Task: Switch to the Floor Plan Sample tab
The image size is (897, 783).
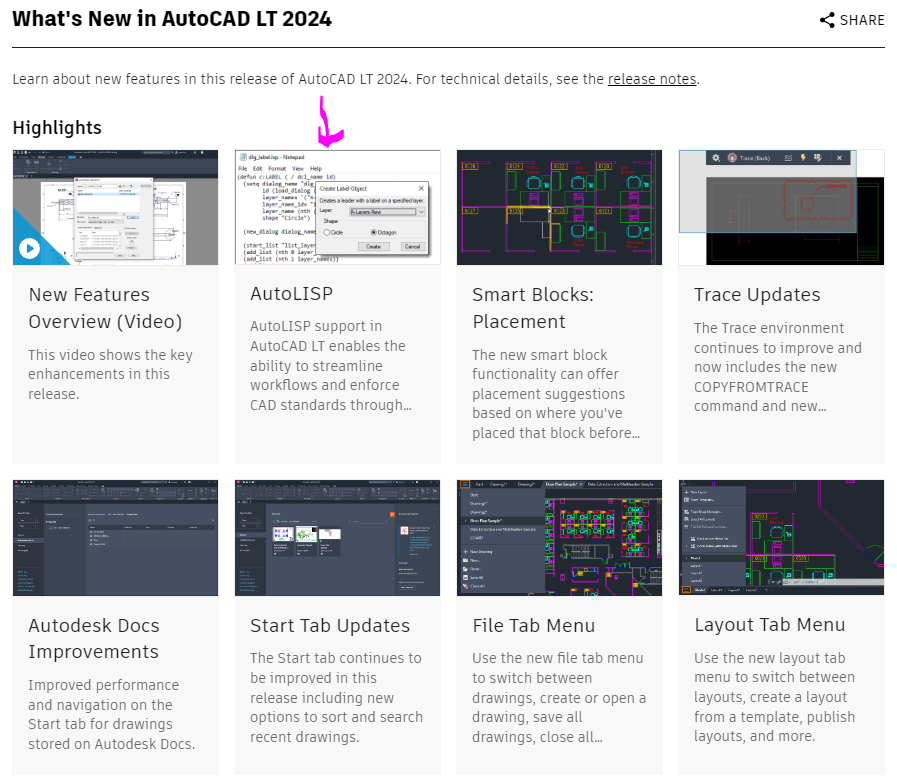Action: [560, 484]
